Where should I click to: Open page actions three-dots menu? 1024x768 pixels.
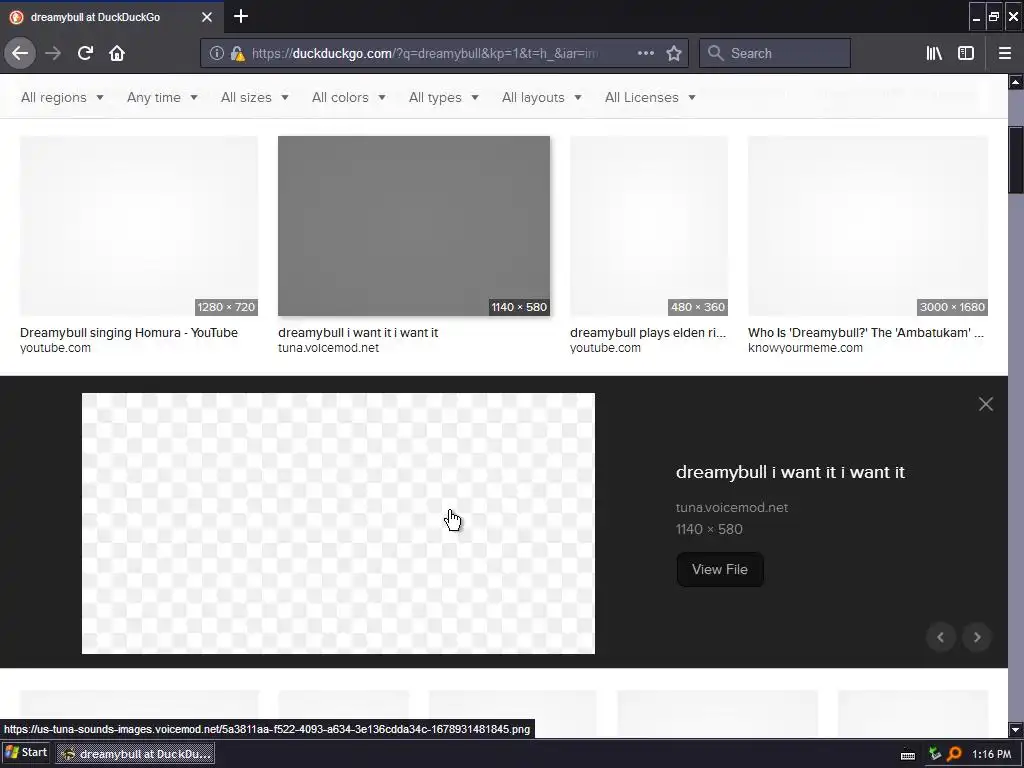coord(645,53)
